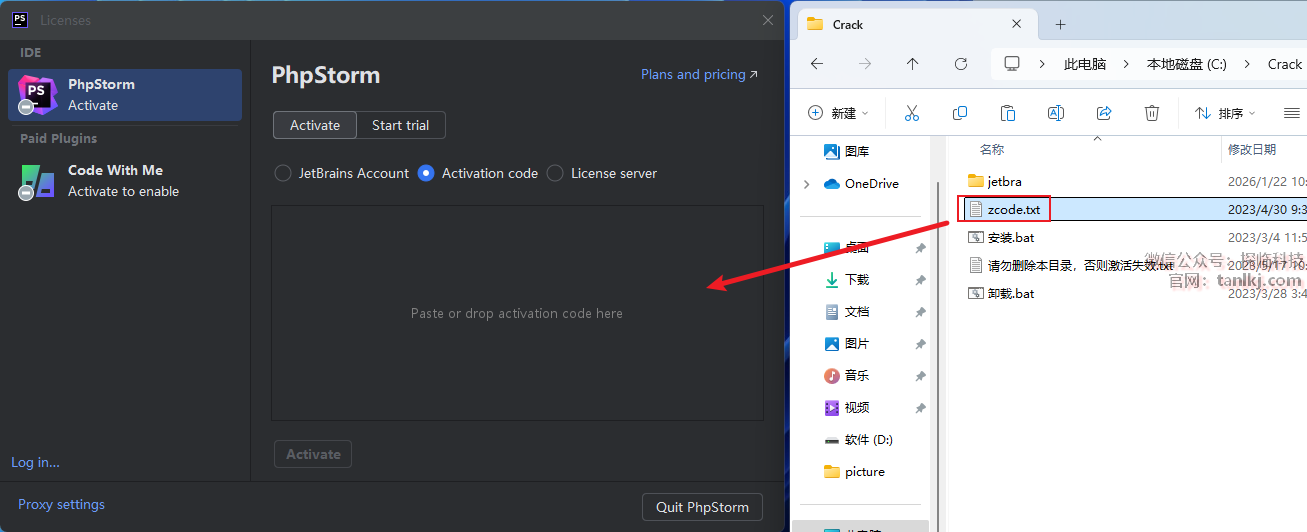Select the JetBrains Account radio button
1307x532 pixels.
click(x=283, y=173)
